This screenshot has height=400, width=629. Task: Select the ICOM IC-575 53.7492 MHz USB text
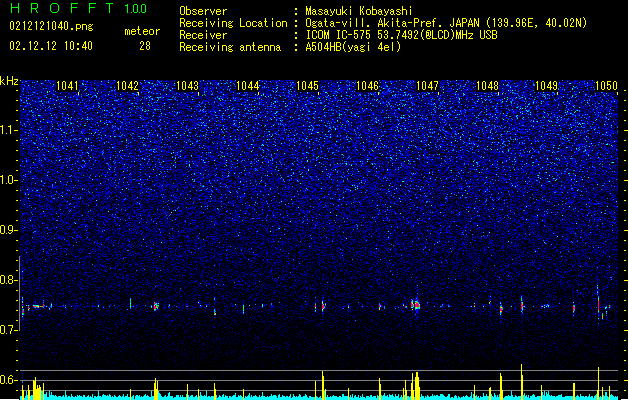401,35
